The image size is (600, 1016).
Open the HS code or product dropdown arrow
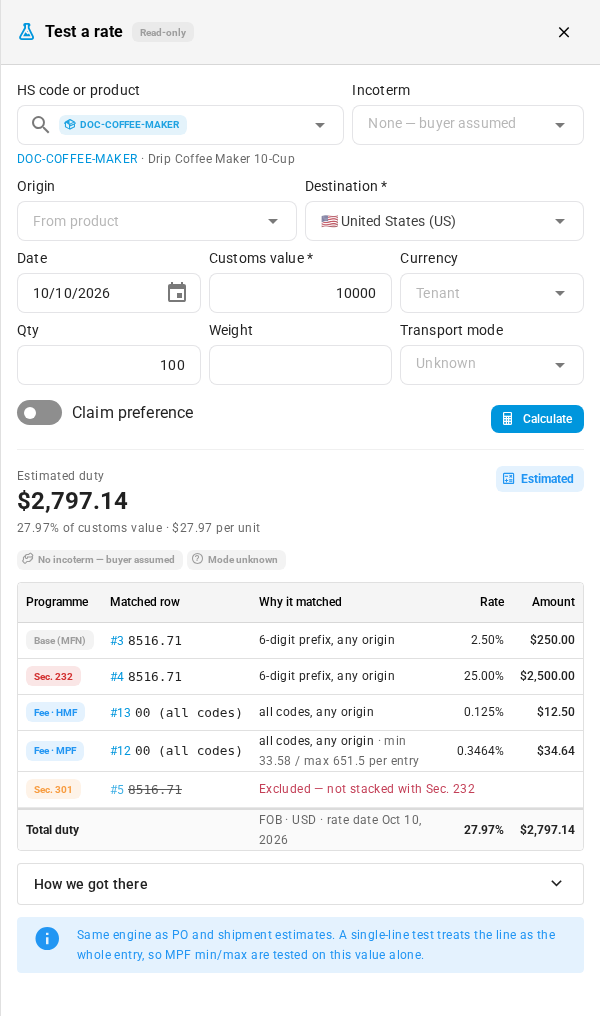tap(319, 125)
